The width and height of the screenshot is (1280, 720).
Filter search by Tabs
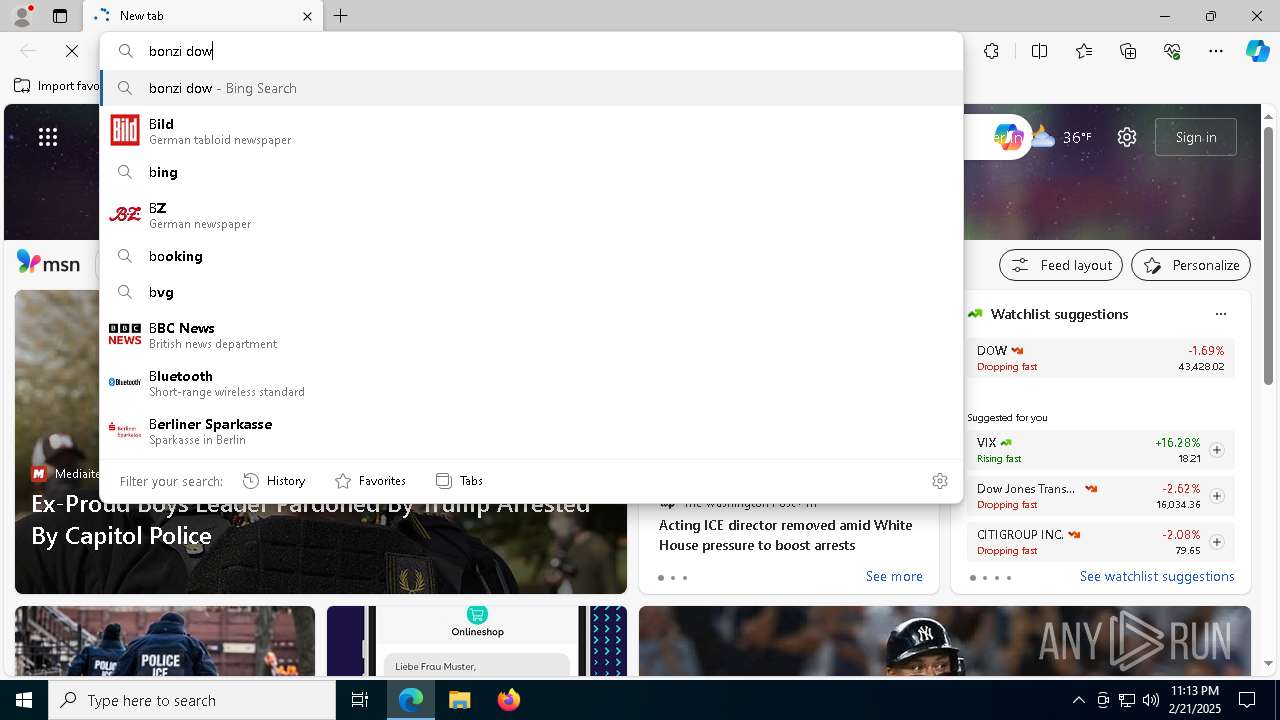tap(459, 481)
